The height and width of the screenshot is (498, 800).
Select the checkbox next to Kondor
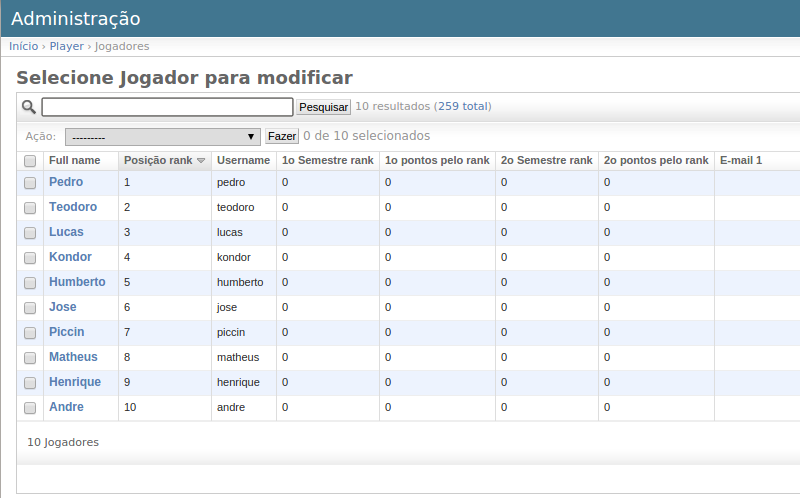pos(30,258)
